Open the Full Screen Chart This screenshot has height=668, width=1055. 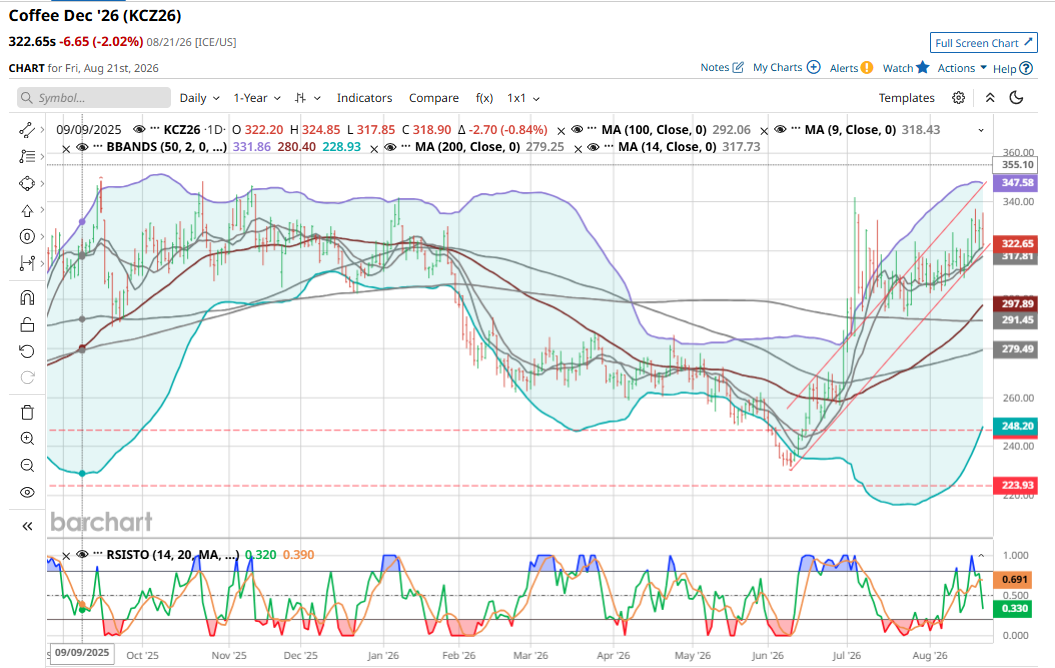point(984,42)
